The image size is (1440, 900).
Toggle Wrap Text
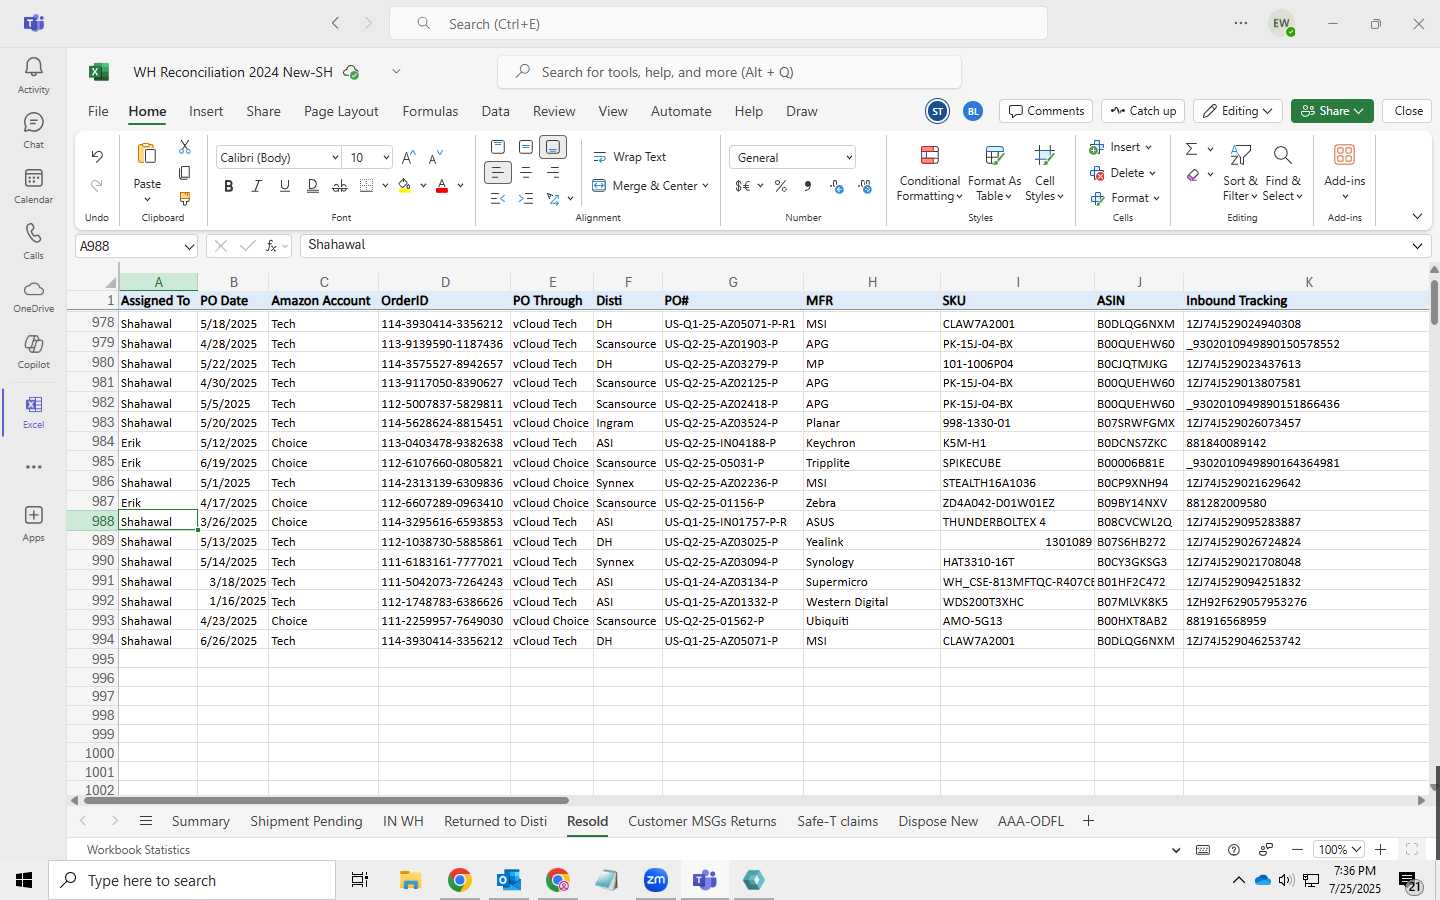[x=630, y=157]
